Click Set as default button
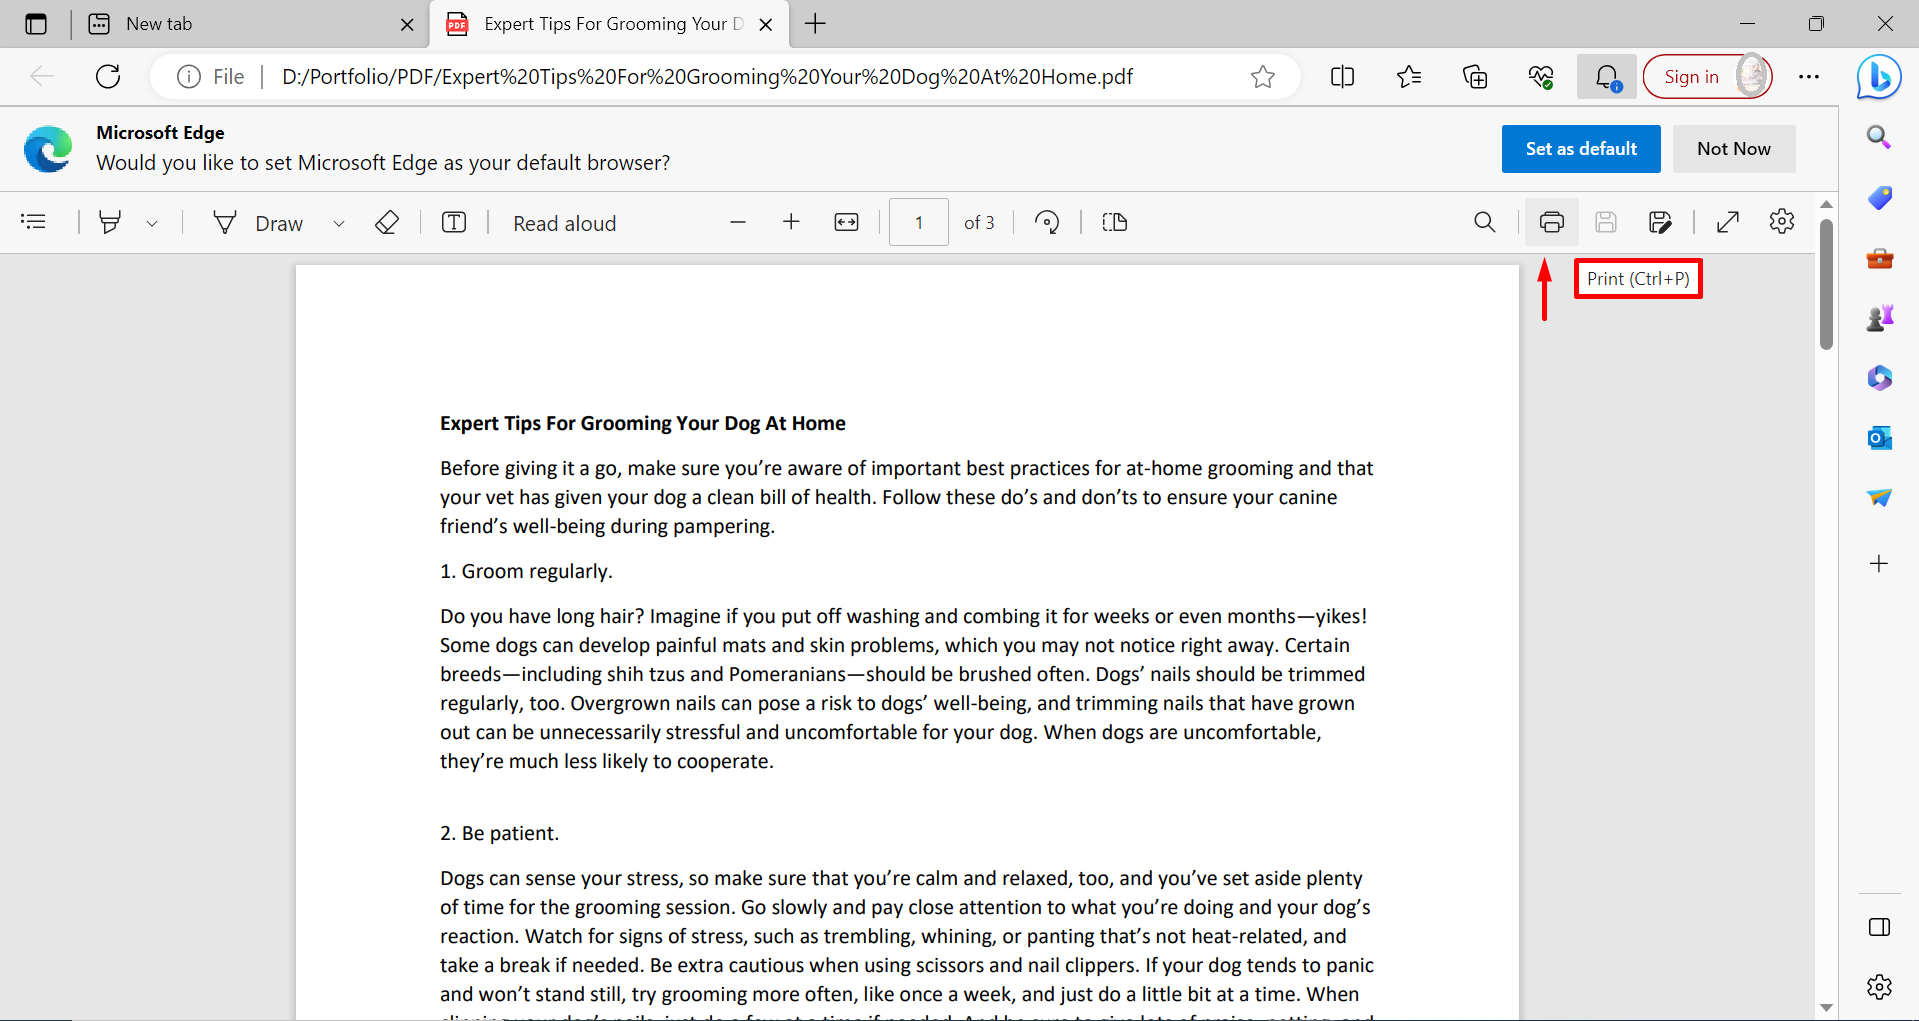This screenshot has width=1919, height=1021. [x=1581, y=149]
